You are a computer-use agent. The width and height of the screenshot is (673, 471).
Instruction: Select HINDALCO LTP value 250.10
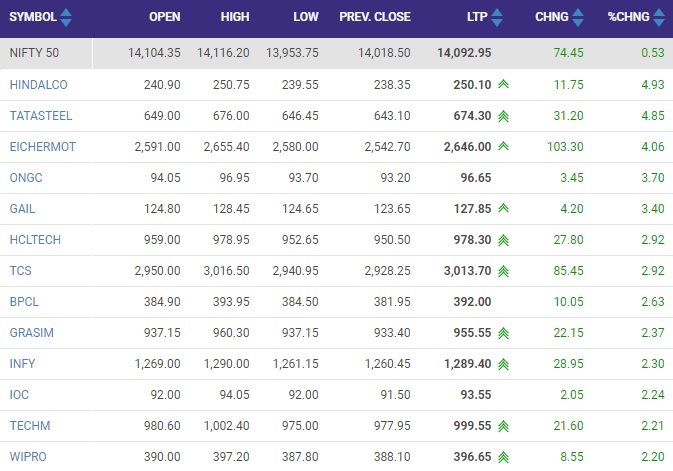coord(473,85)
